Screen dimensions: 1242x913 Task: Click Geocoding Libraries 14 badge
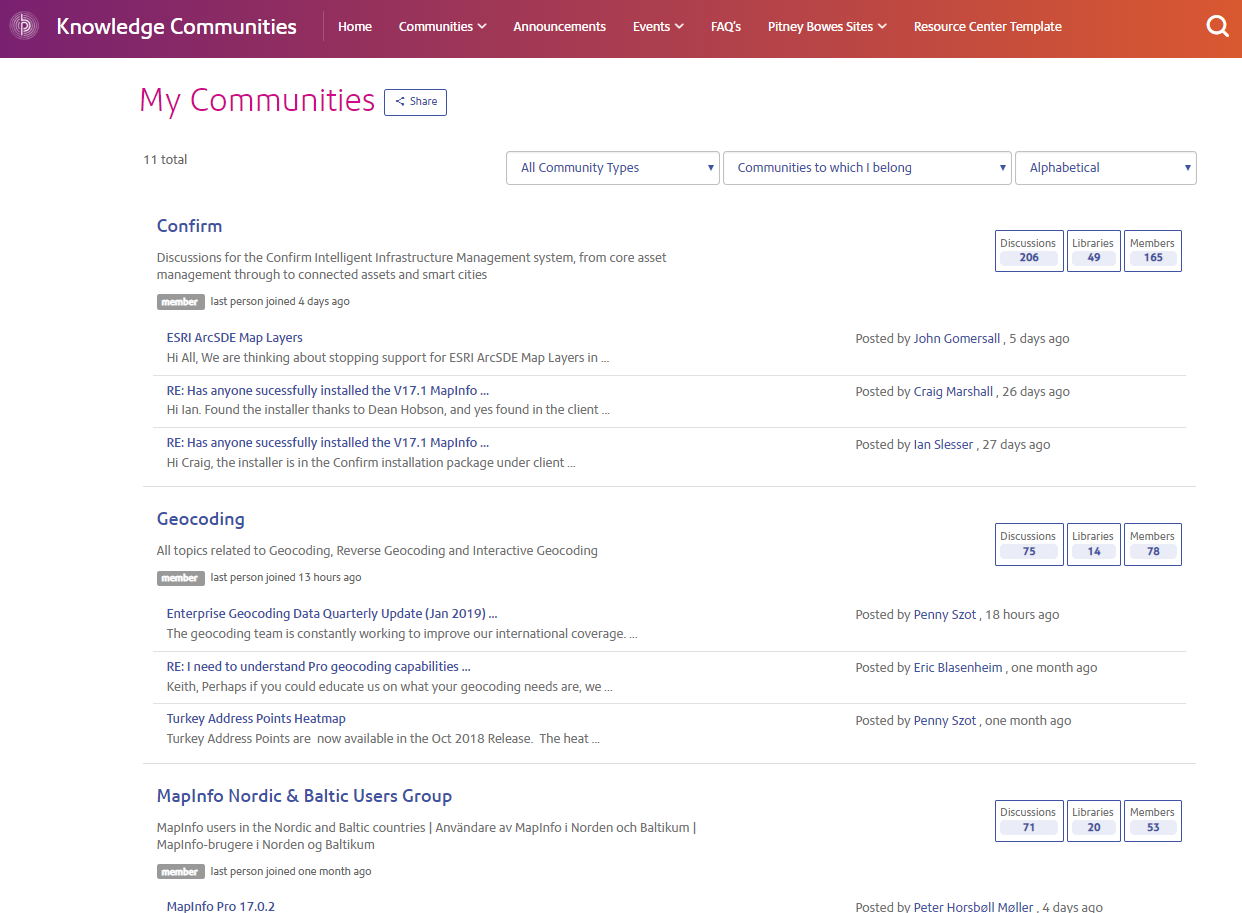click(1093, 544)
